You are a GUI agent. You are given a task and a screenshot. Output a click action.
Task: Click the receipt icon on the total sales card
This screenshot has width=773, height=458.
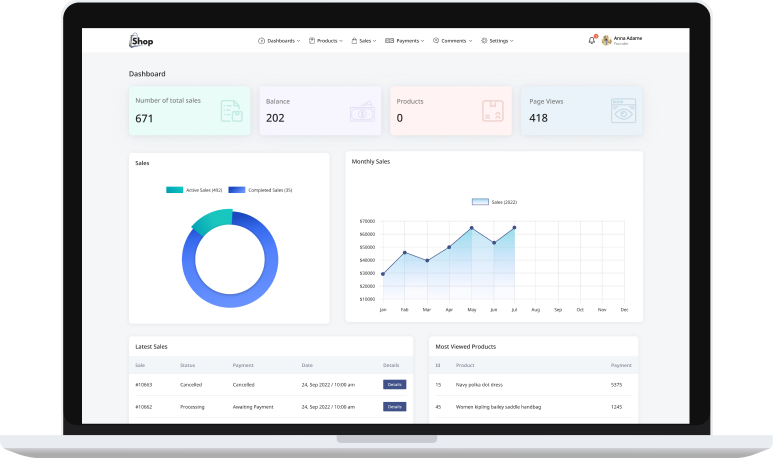tap(231, 111)
